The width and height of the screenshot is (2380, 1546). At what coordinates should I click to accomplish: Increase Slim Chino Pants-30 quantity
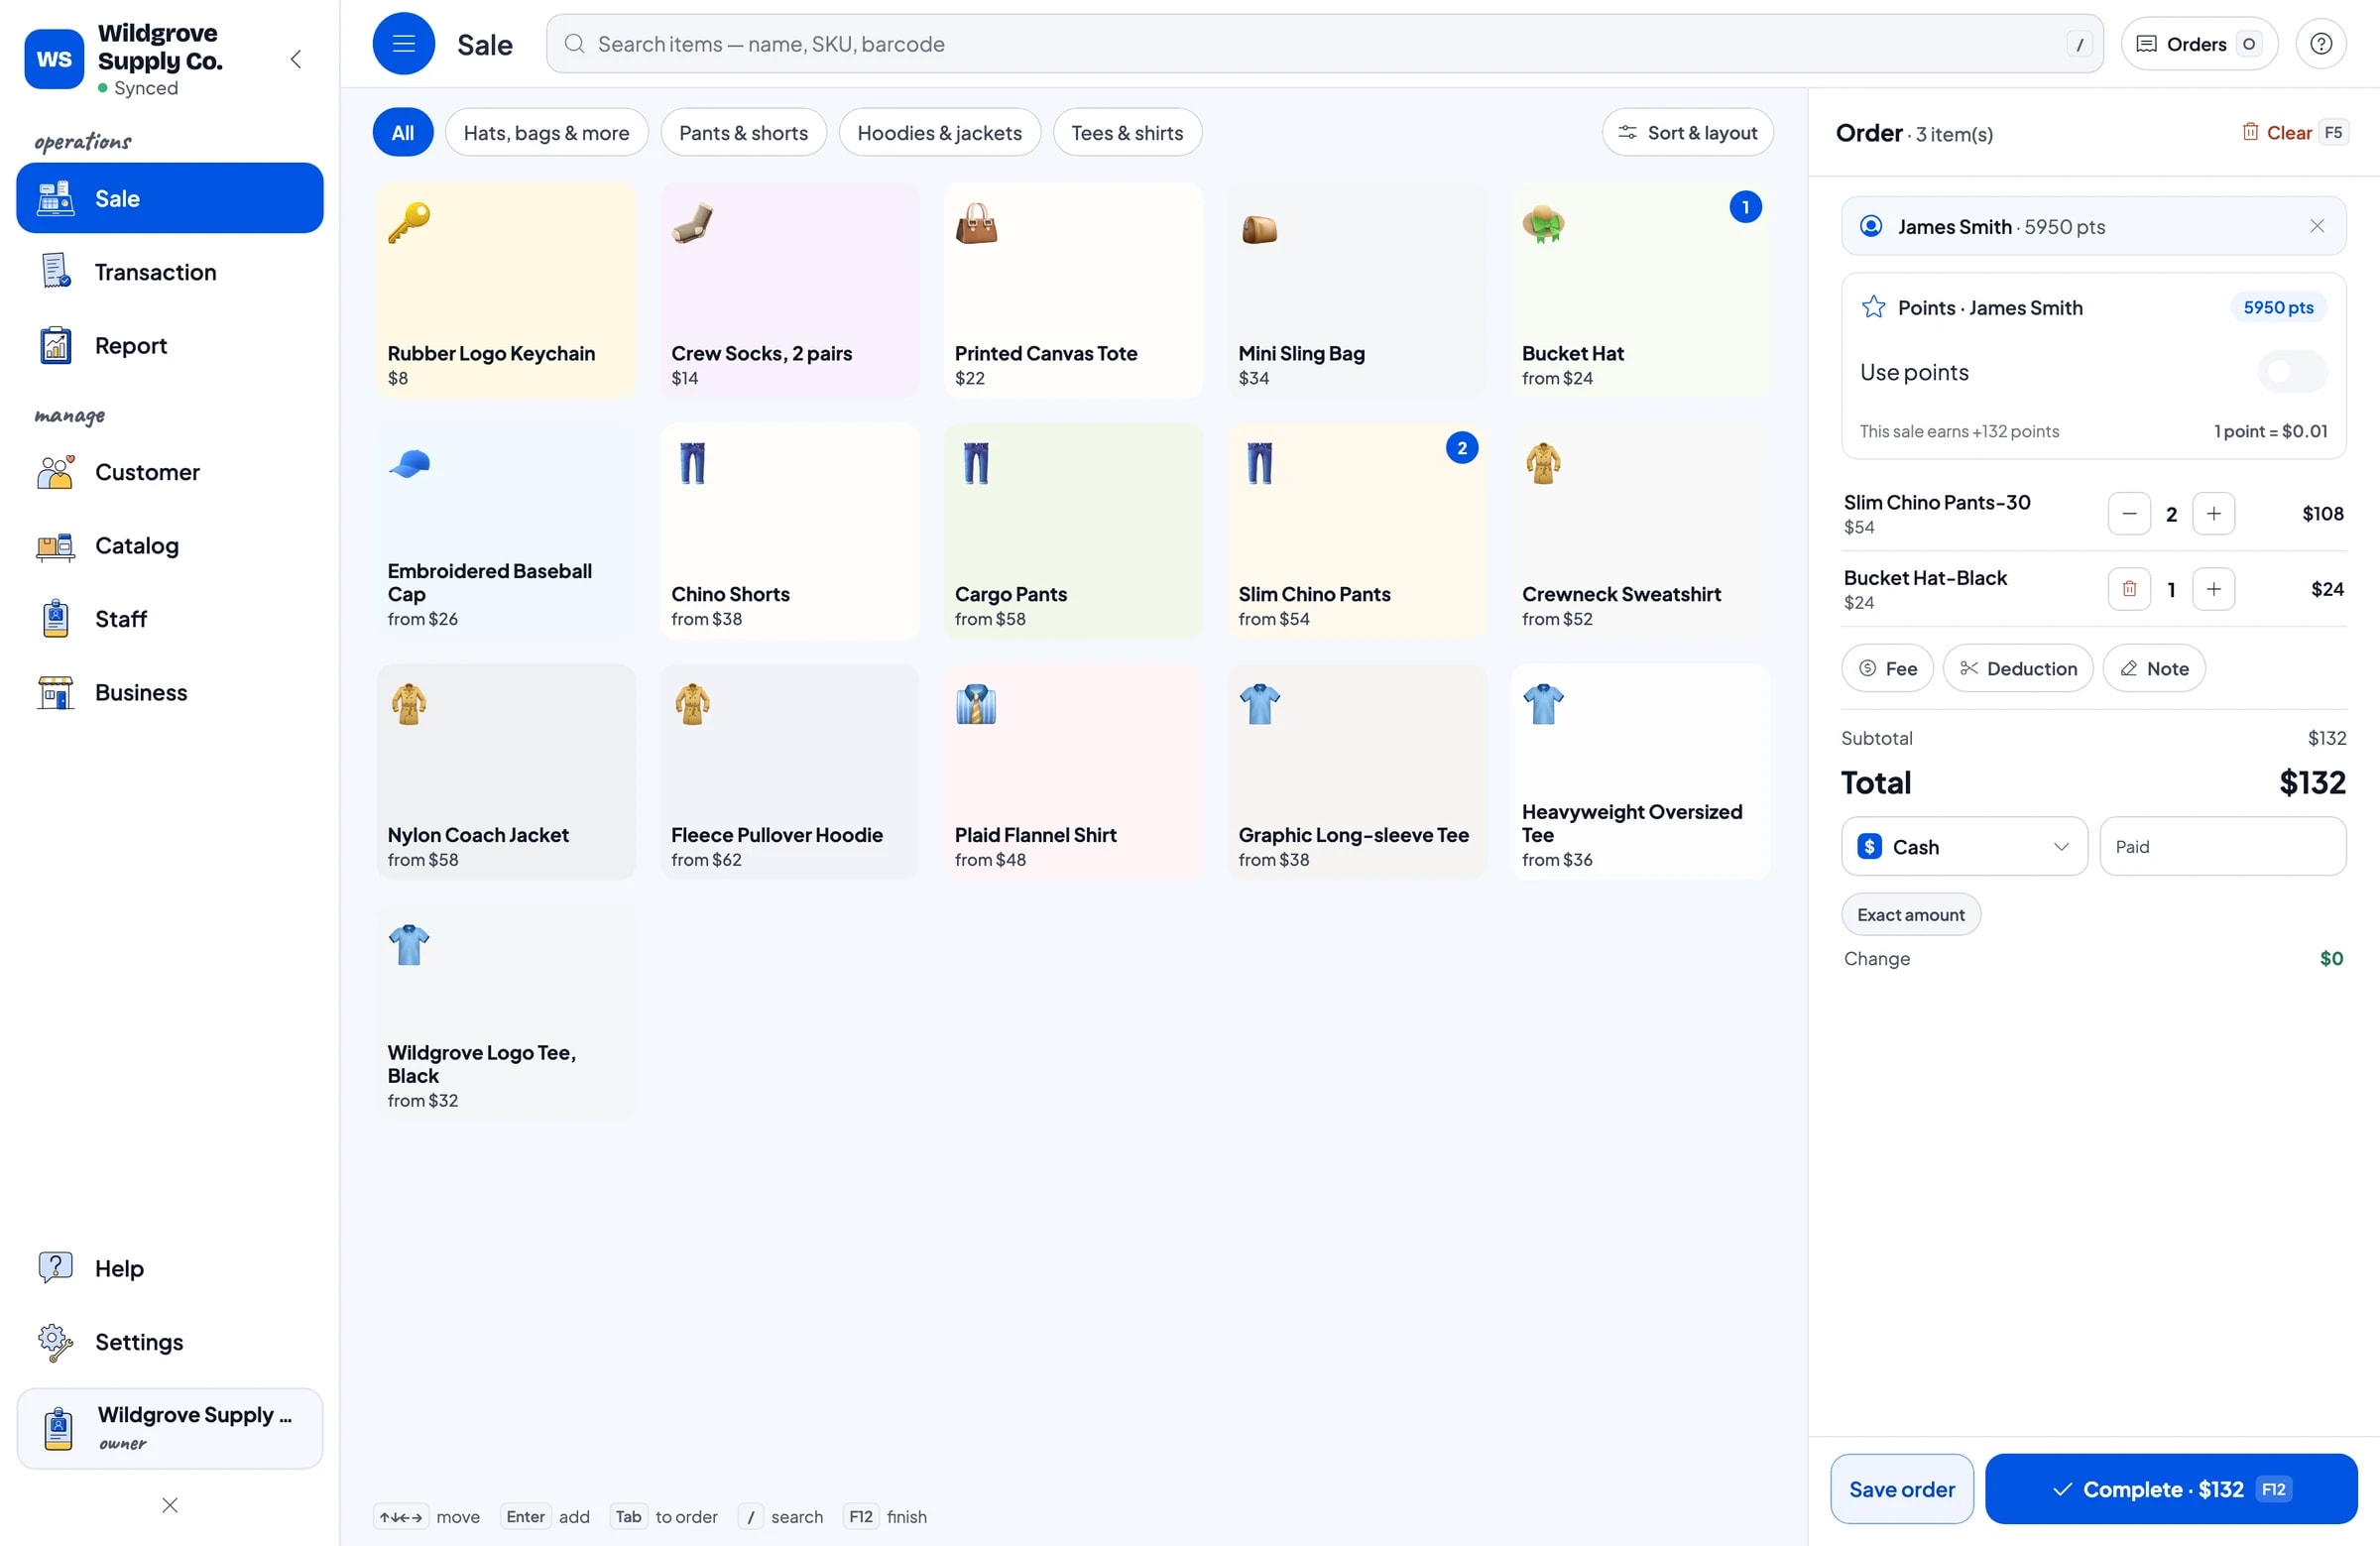tap(2213, 514)
